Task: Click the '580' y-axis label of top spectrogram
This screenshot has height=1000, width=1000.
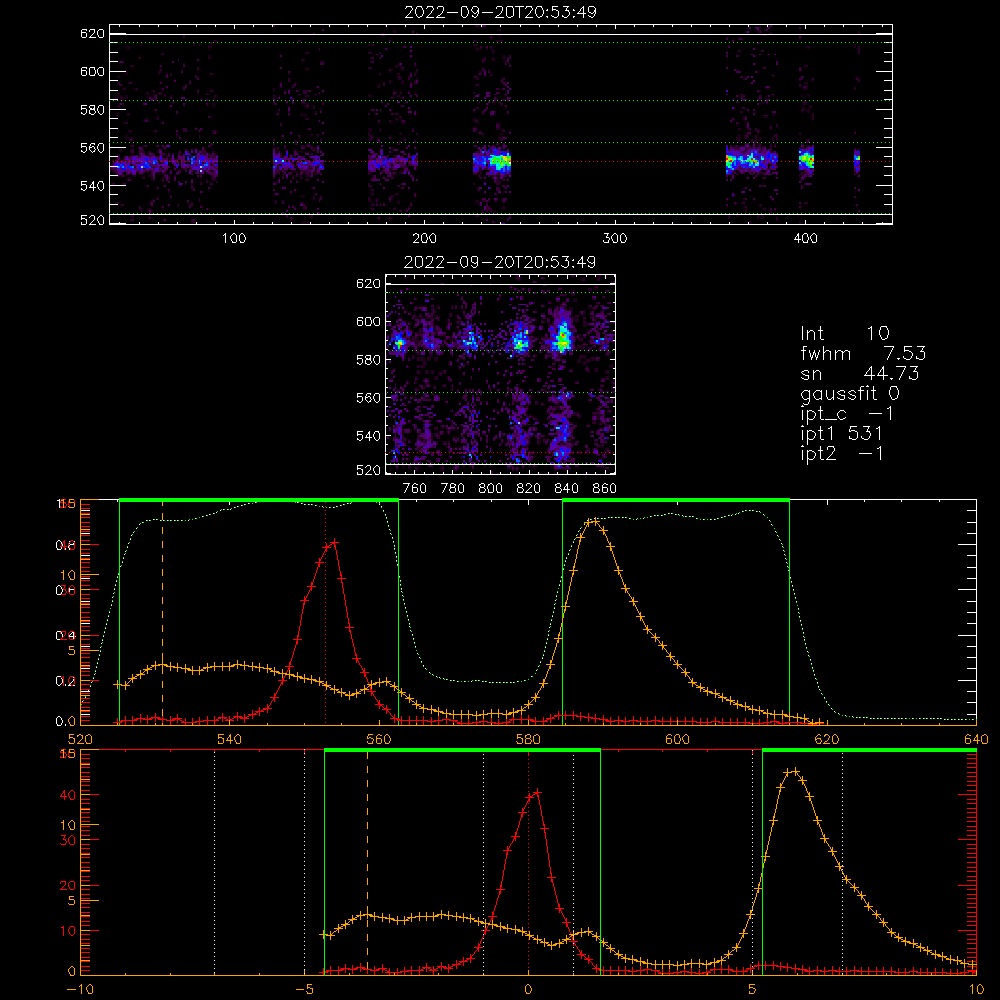Action: click(92, 110)
